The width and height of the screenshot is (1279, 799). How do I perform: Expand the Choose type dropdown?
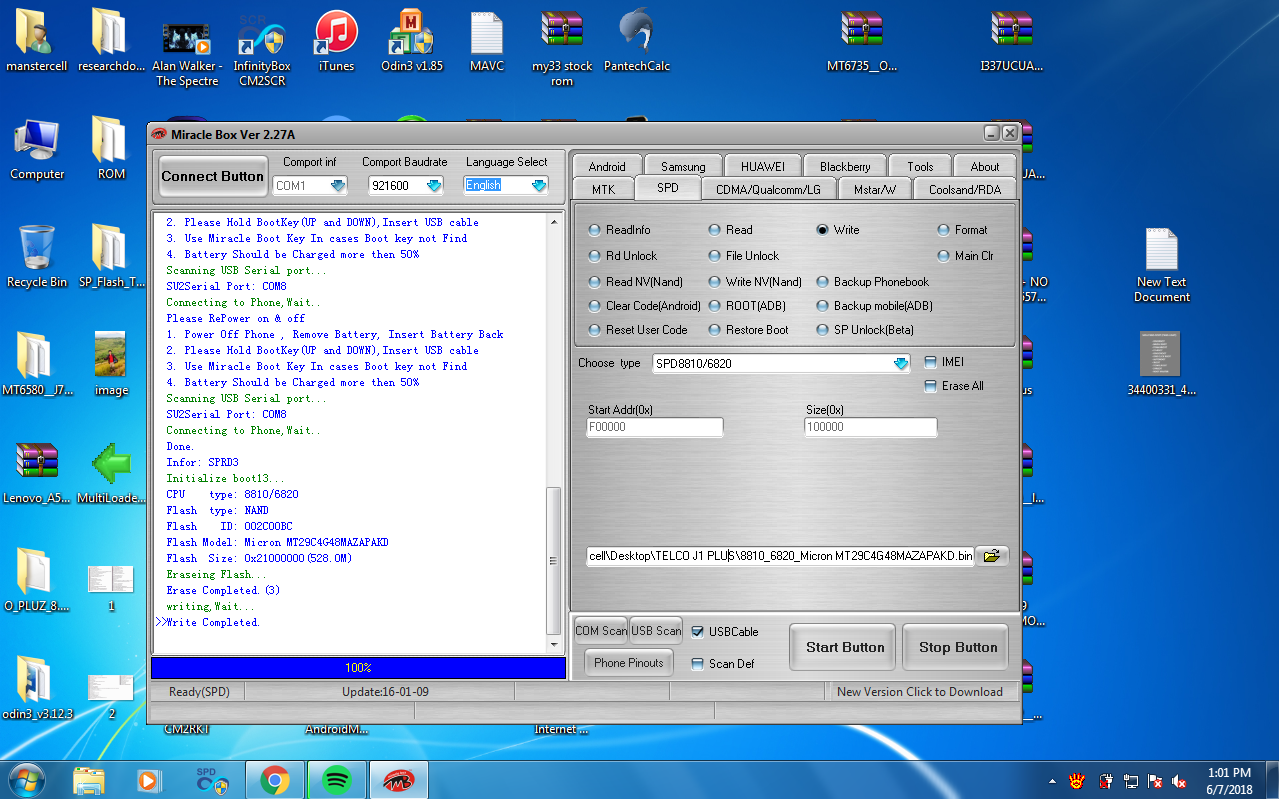point(901,364)
